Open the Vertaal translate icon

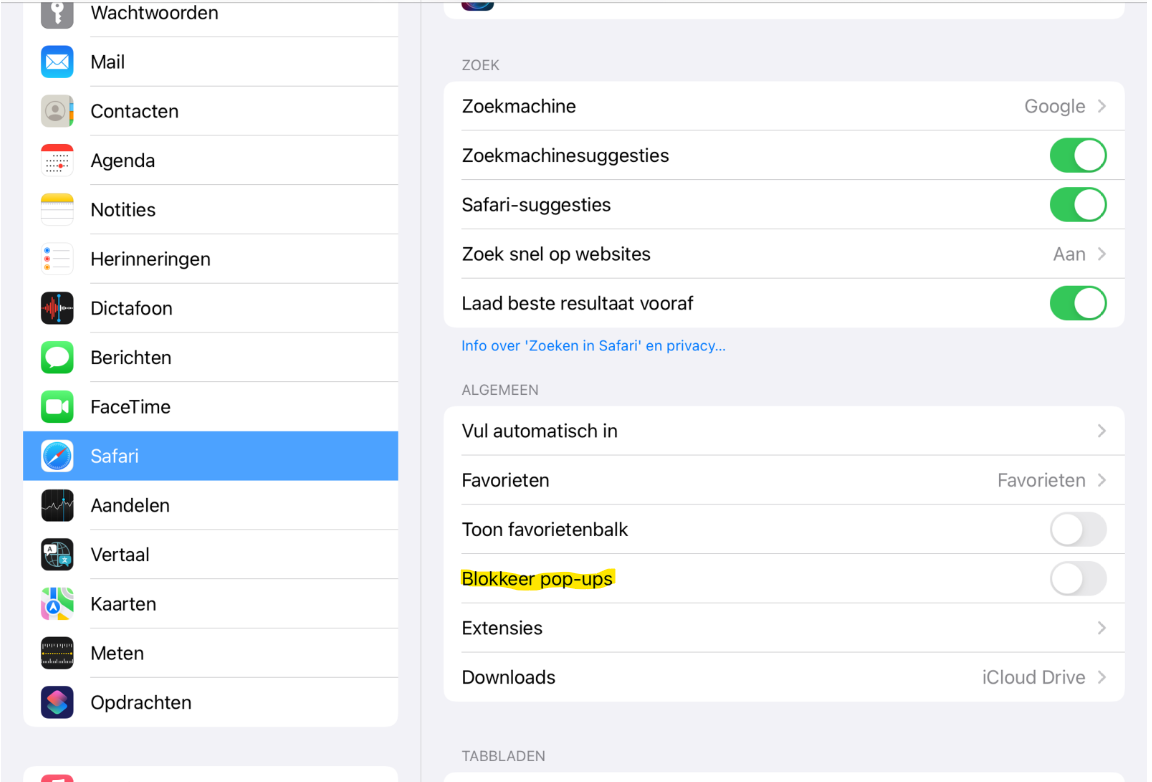[x=57, y=554]
